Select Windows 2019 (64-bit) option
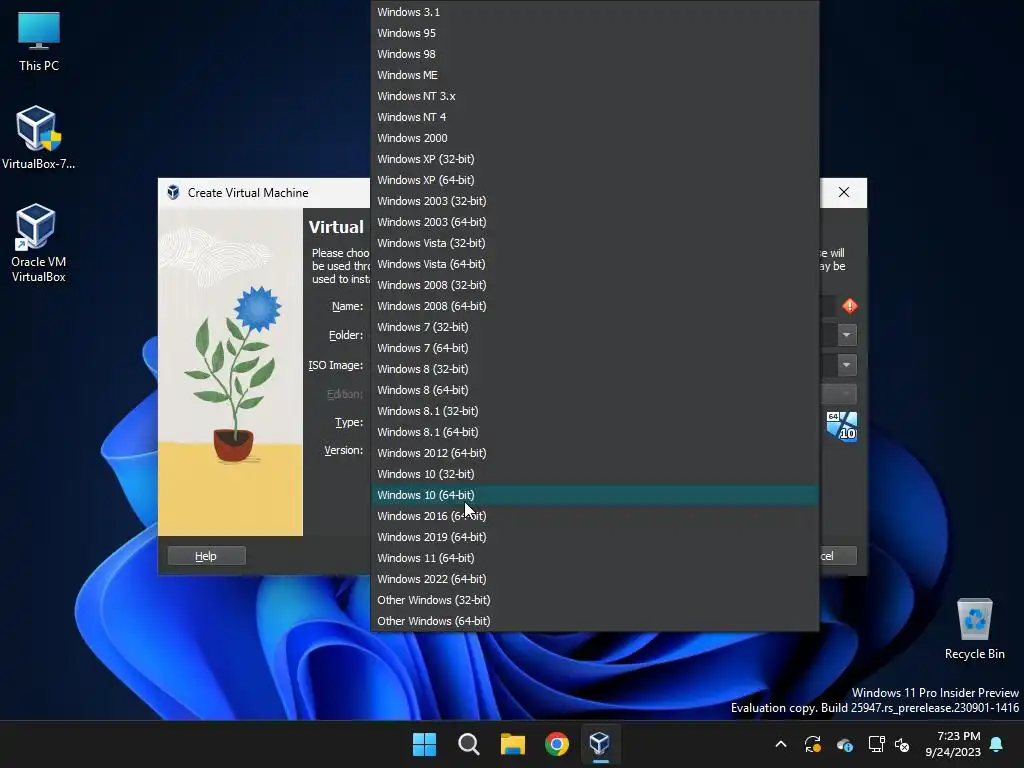The image size is (1024, 768). [595, 537]
